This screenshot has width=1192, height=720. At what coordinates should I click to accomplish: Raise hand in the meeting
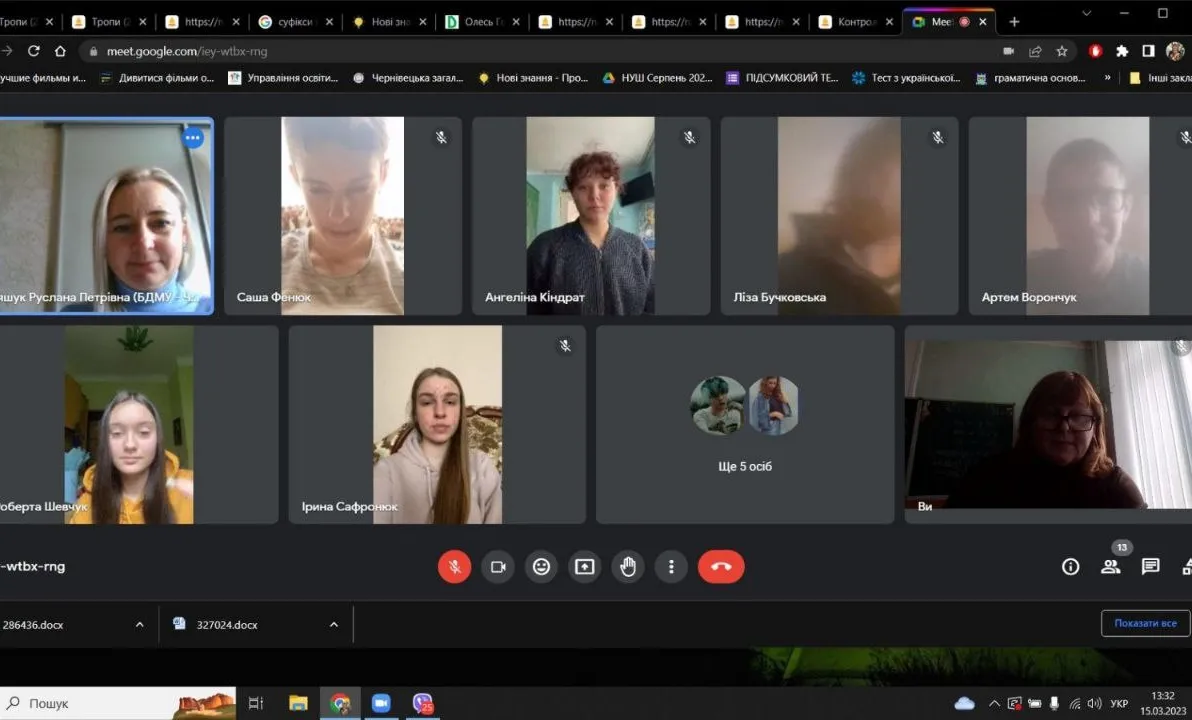[x=628, y=567]
